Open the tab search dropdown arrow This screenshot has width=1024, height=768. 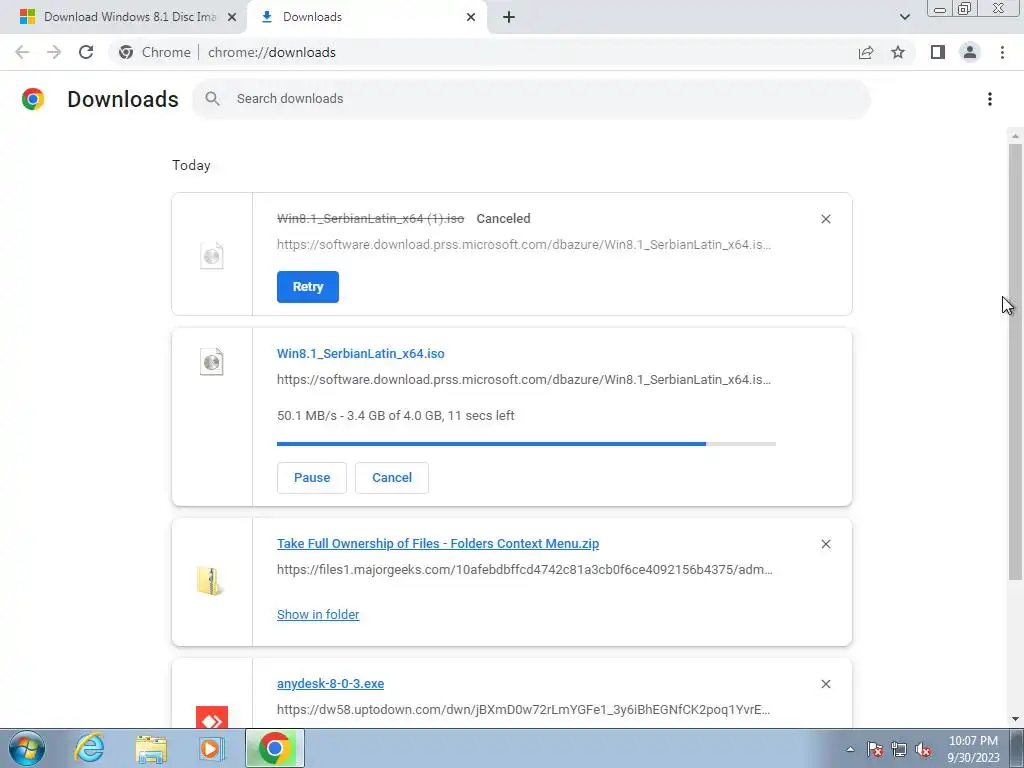tap(904, 17)
